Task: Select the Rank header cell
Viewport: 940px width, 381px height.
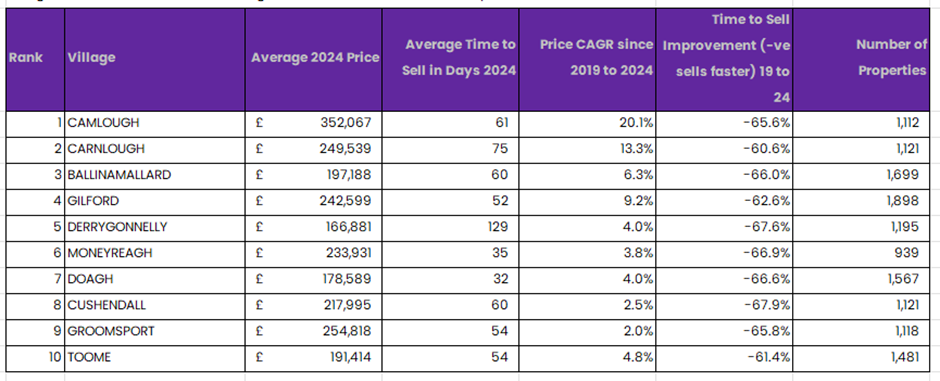Action: click(35, 58)
